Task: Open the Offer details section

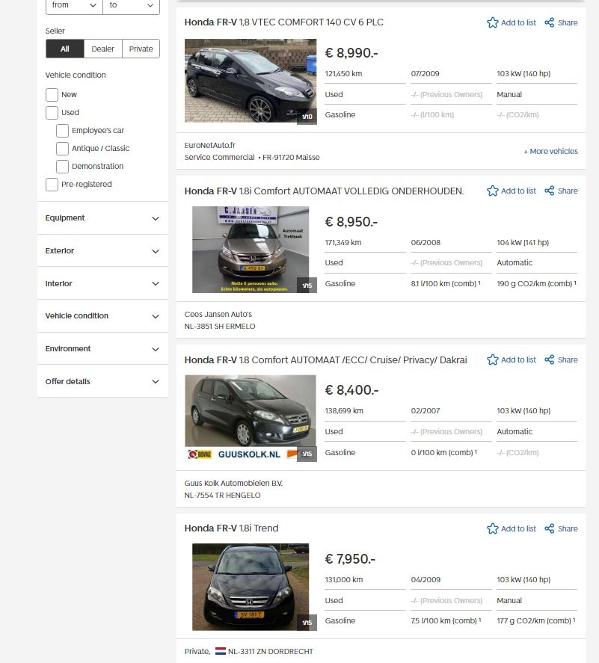Action: pos(102,381)
